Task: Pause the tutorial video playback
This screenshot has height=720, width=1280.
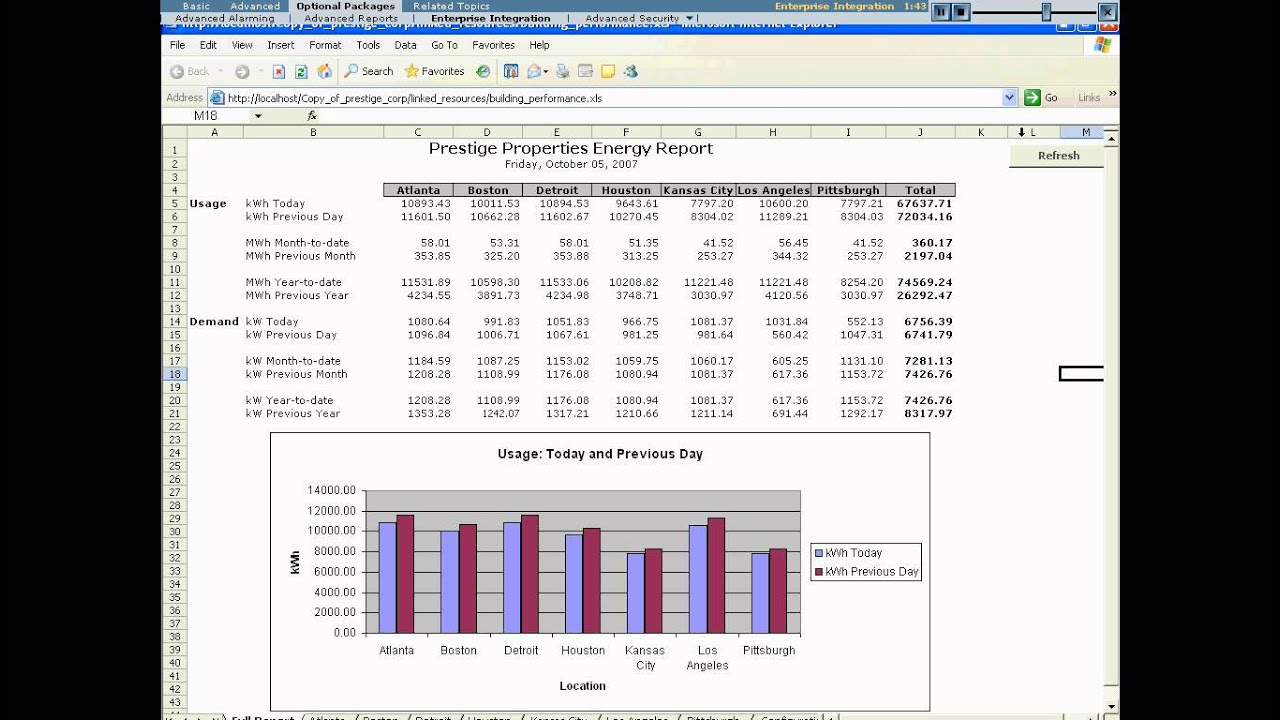Action: tap(940, 12)
